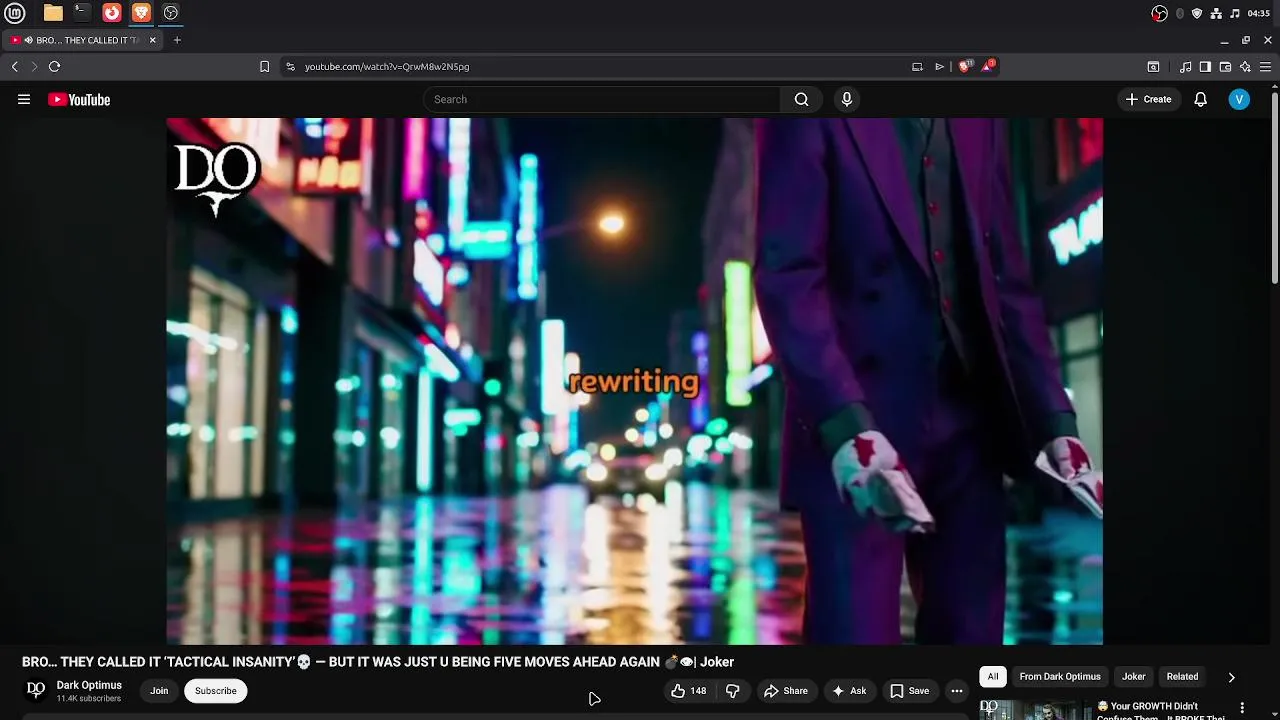The width and height of the screenshot is (1280, 720).
Task: Go to the YouTube home logo
Action: (x=79, y=99)
